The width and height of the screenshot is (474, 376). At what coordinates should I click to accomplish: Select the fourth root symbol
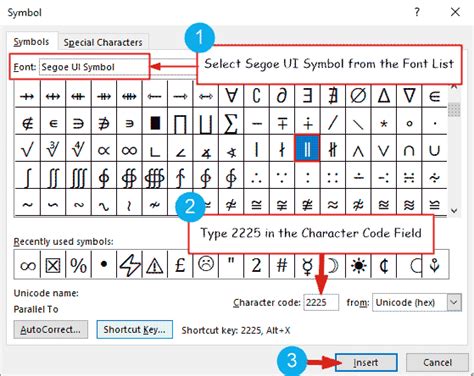[78, 149]
